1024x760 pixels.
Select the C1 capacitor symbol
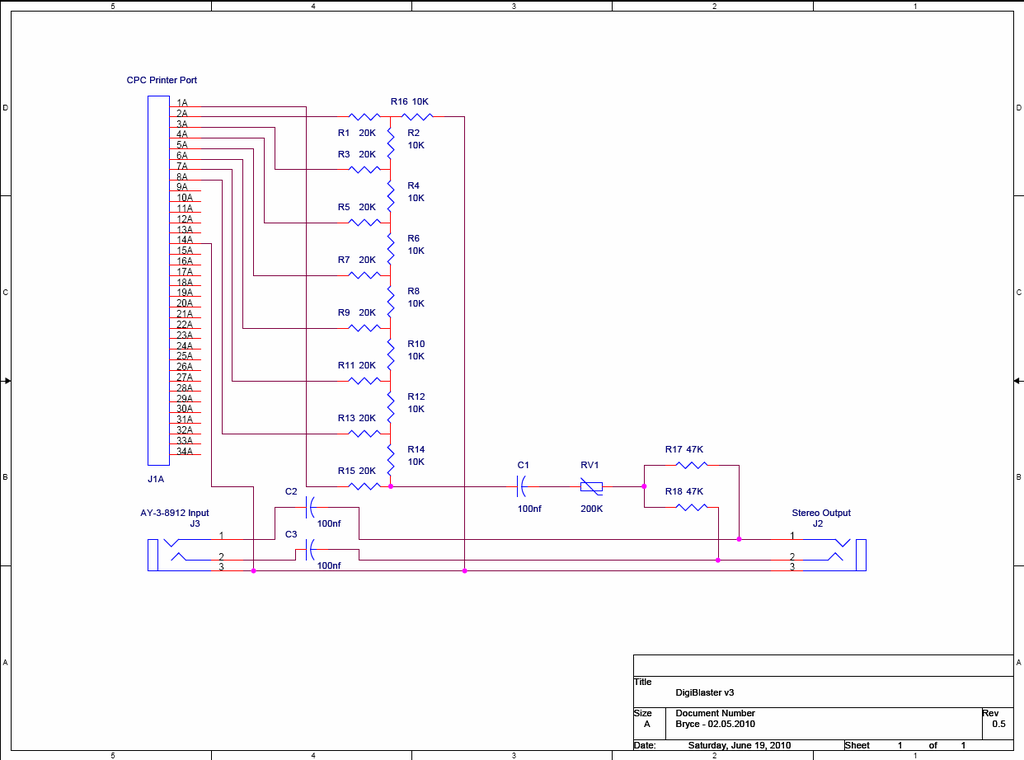[x=521, y=486]
